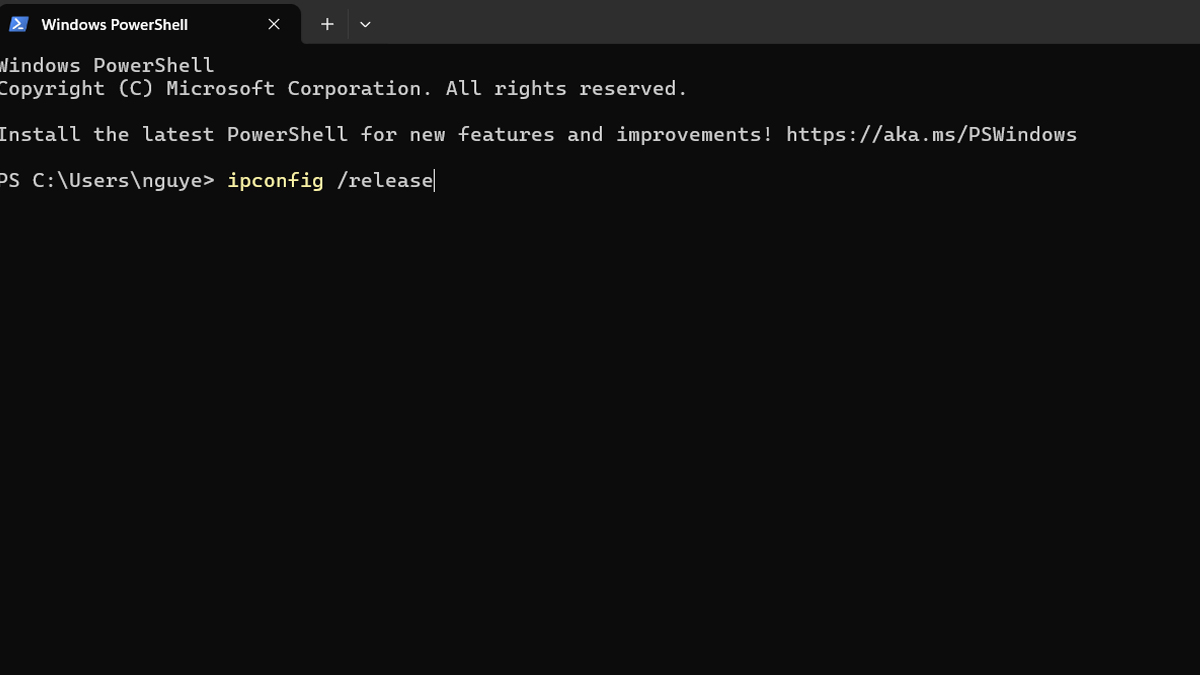Click the PowerShell icon in the tab
The height and width of the screenshot is (675, 1200).
point(19,24)
